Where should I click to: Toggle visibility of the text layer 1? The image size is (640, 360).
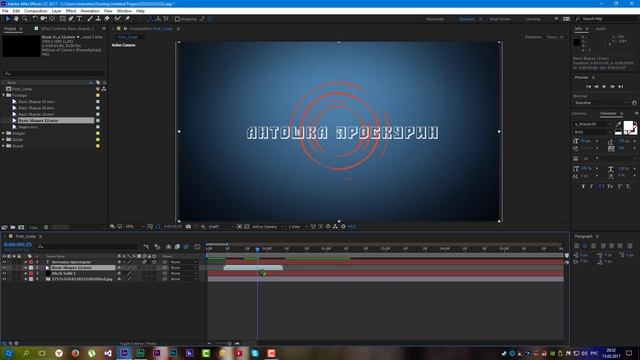4,262
